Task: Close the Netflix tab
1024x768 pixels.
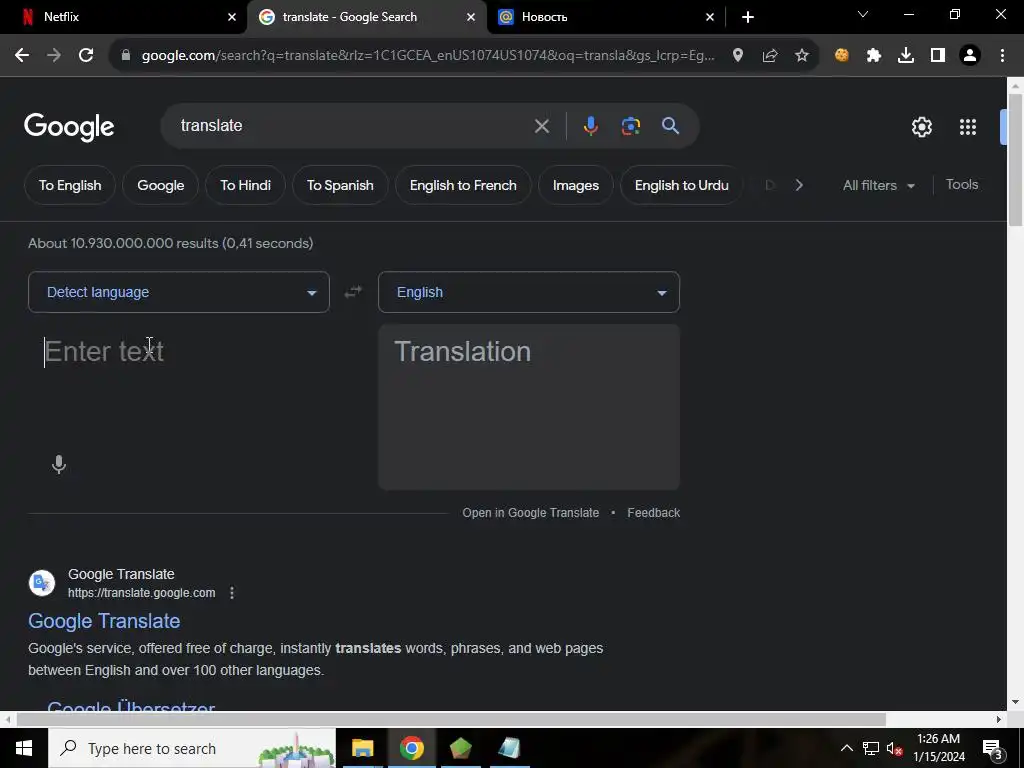Action: (x=232, y=17)
